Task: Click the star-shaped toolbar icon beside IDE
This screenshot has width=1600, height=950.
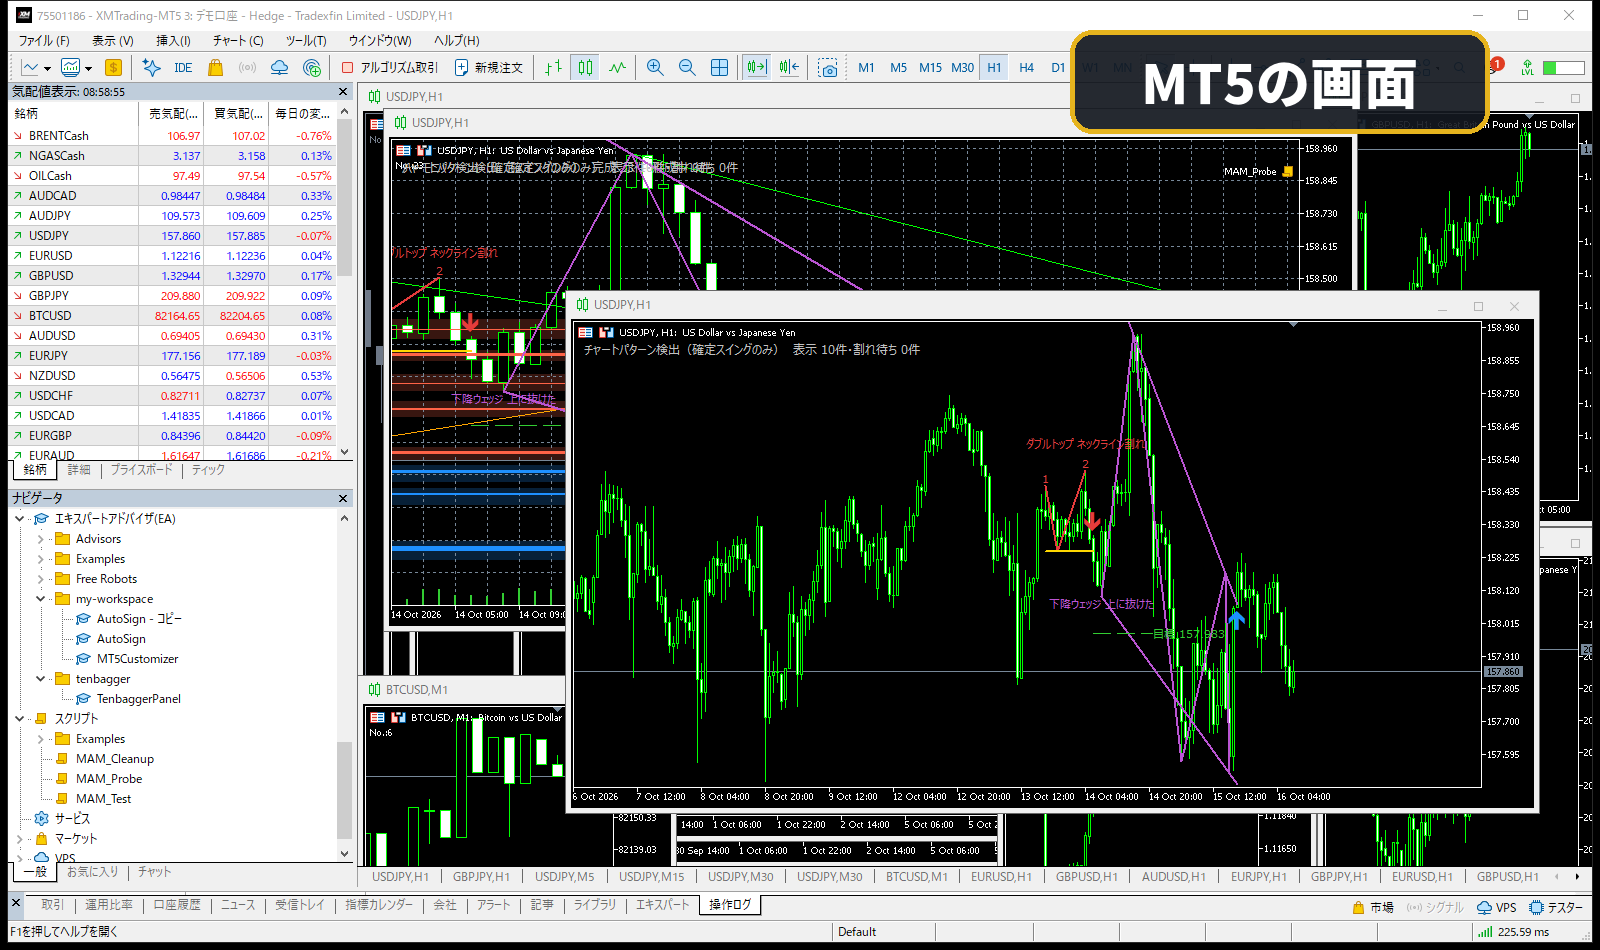Action: point(151,68)
